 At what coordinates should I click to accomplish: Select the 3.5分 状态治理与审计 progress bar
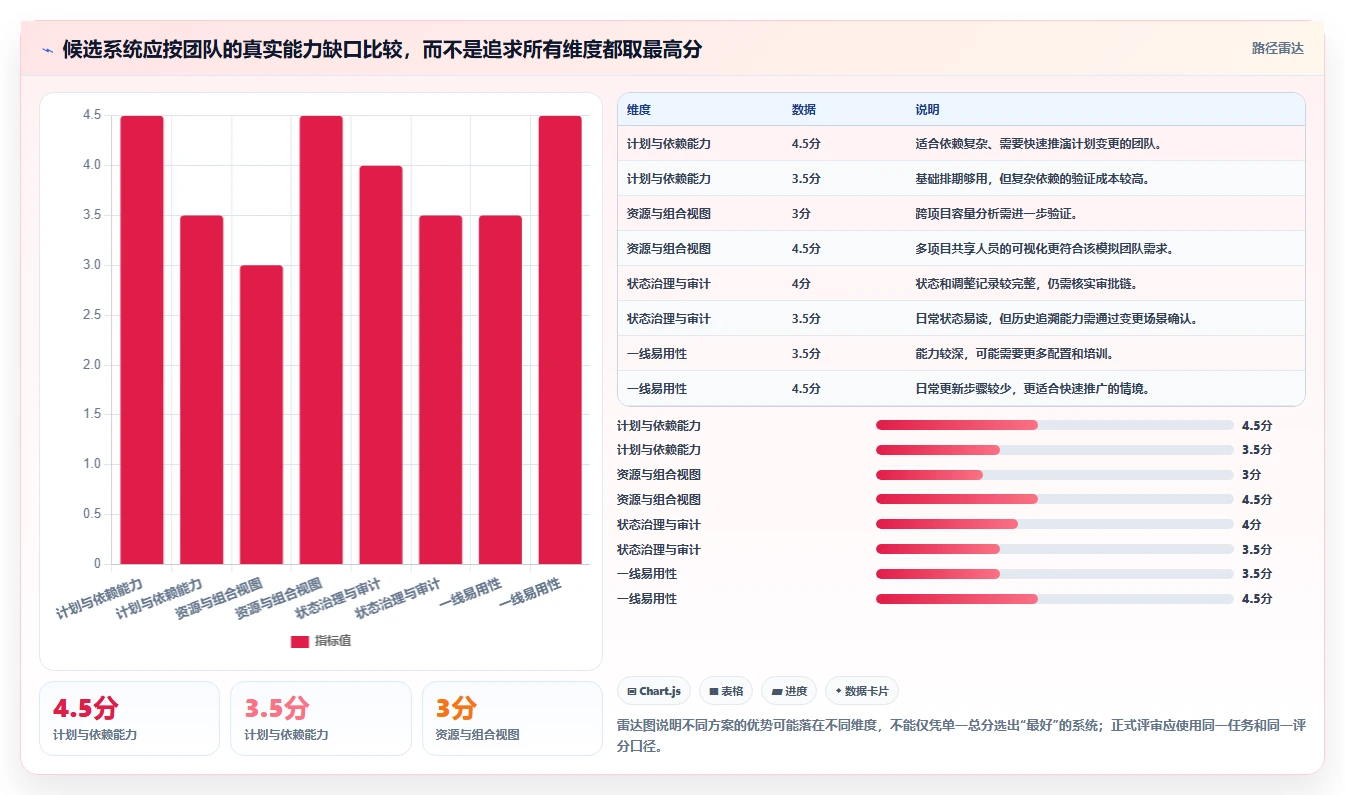pyautogui.click(x=1054, y=549)
